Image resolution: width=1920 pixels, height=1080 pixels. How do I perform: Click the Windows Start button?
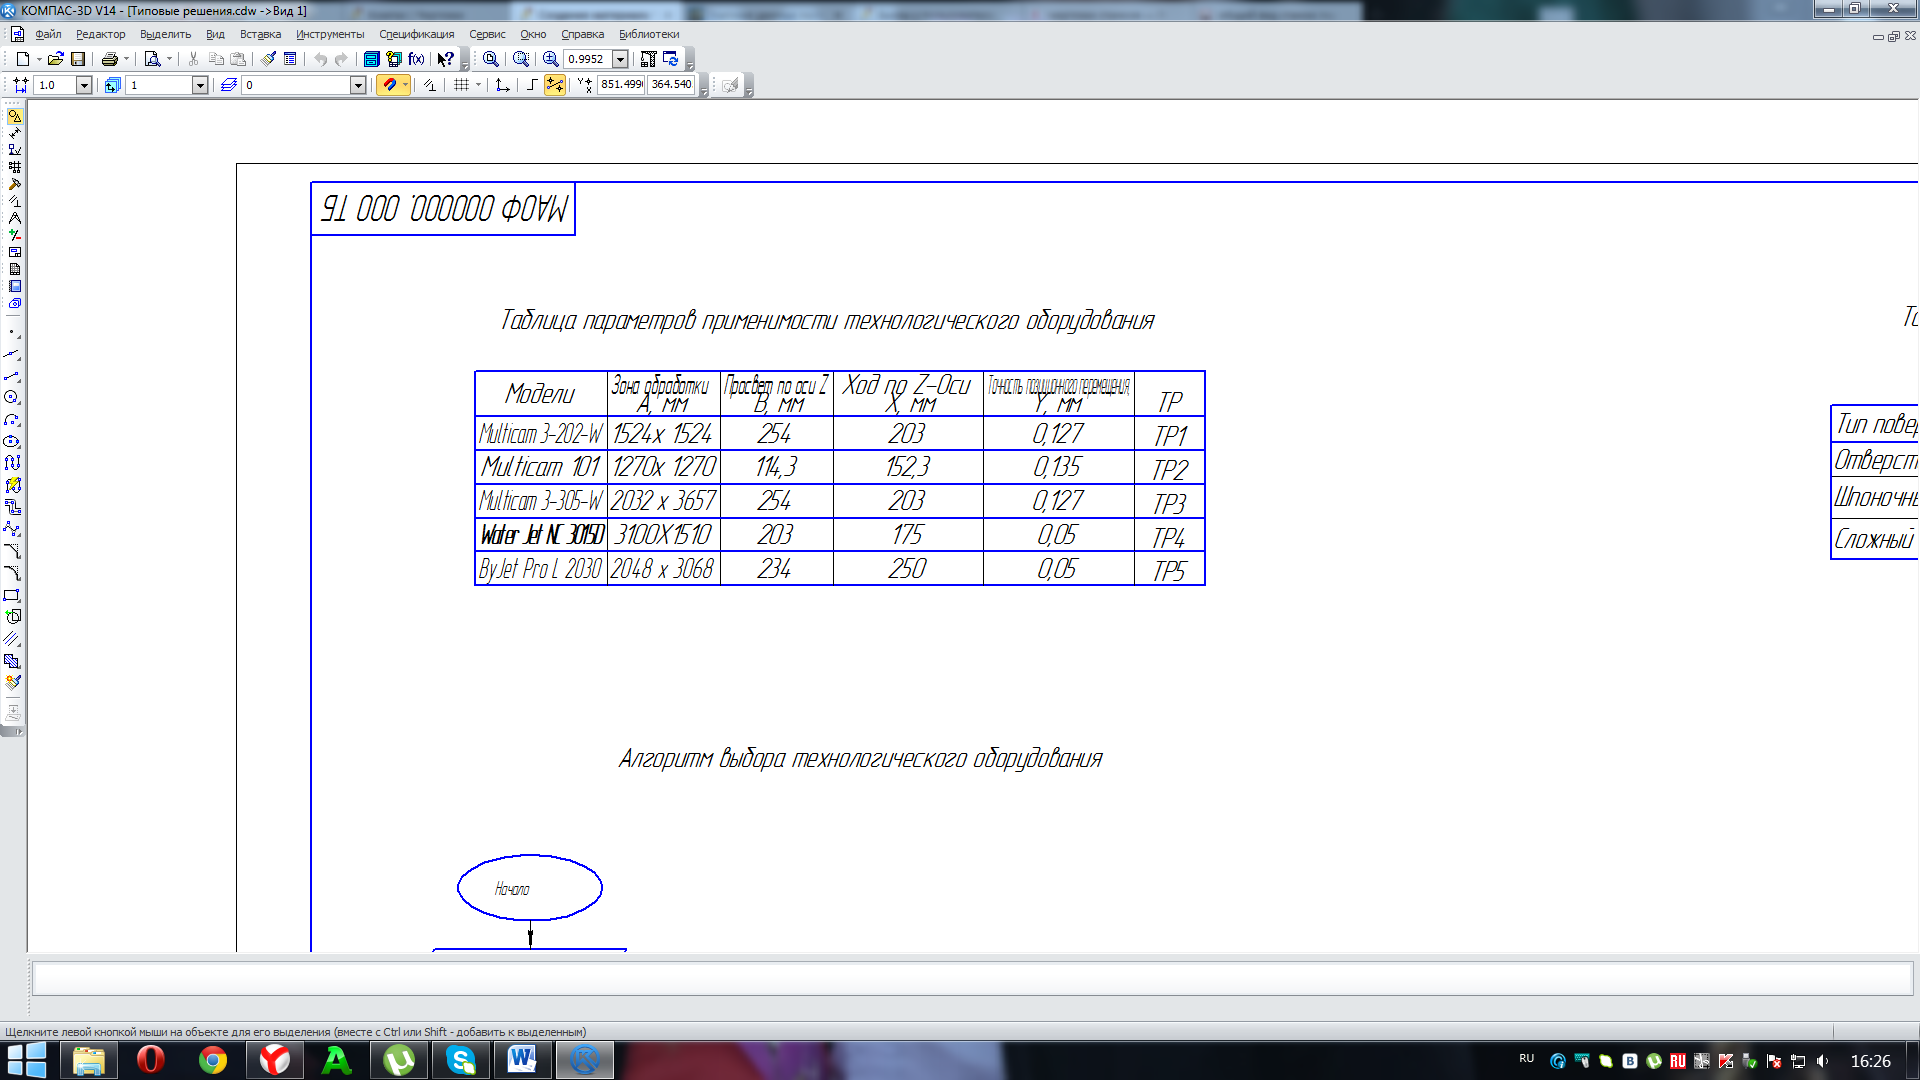point(27,1060)
